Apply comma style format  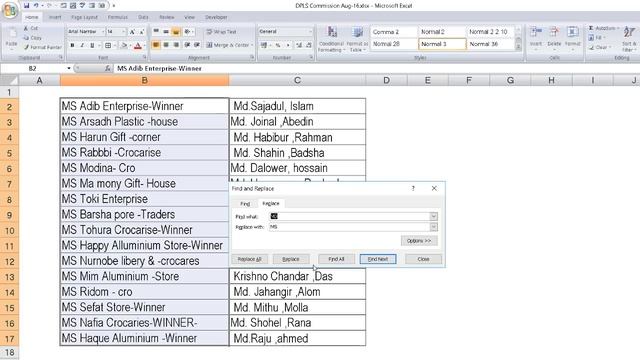click(x=288, y=45)
